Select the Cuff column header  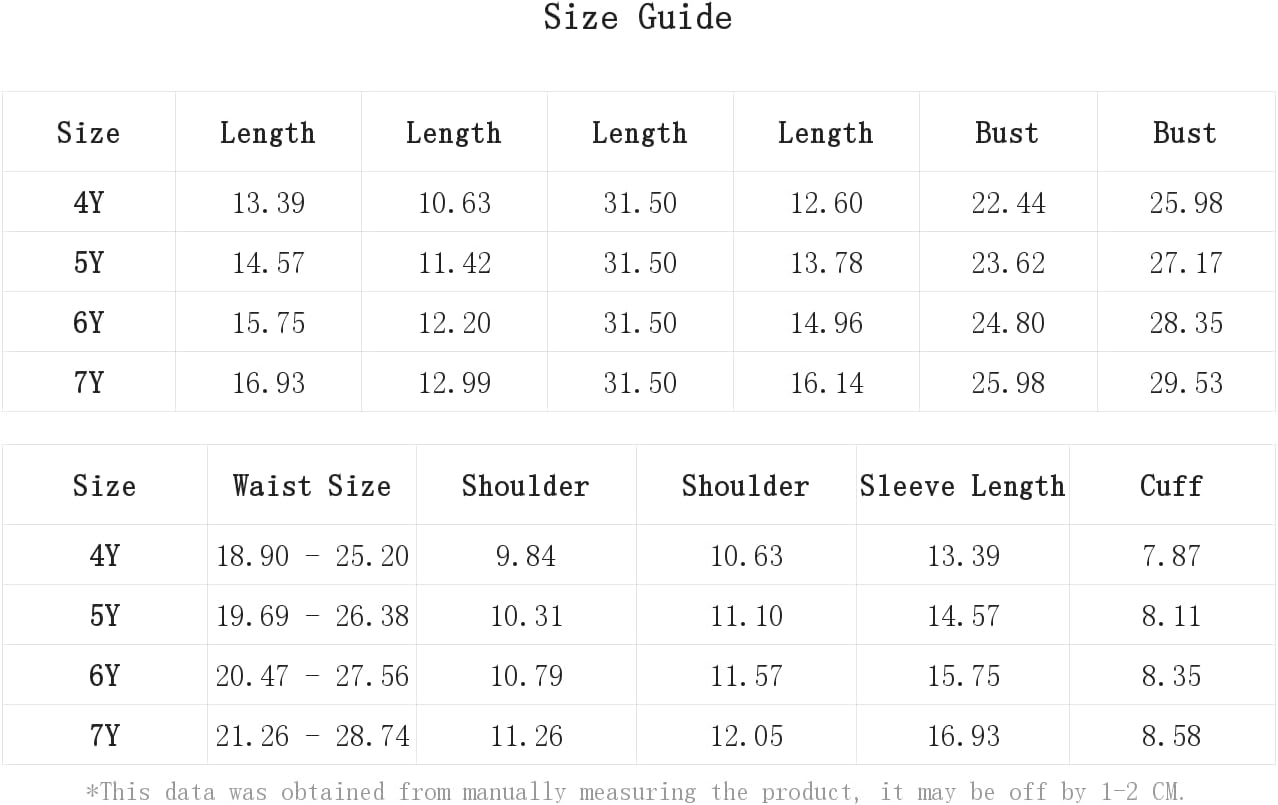pyautogui.click(x=1171, y=486)
